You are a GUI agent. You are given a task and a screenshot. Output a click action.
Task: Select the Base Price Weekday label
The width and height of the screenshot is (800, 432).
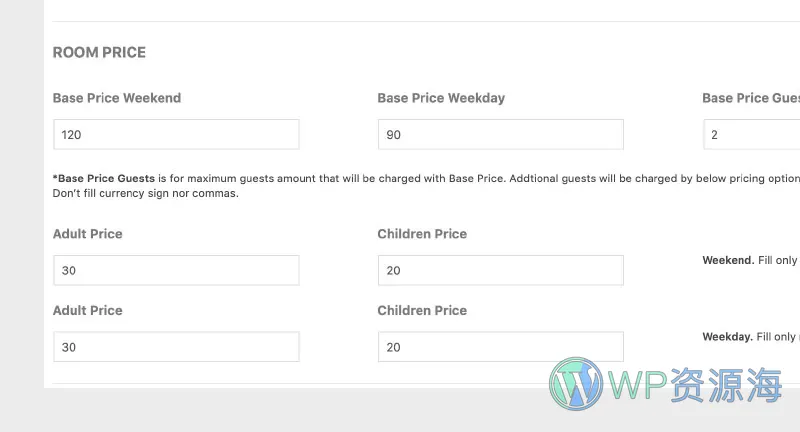[x=441, y=98]
